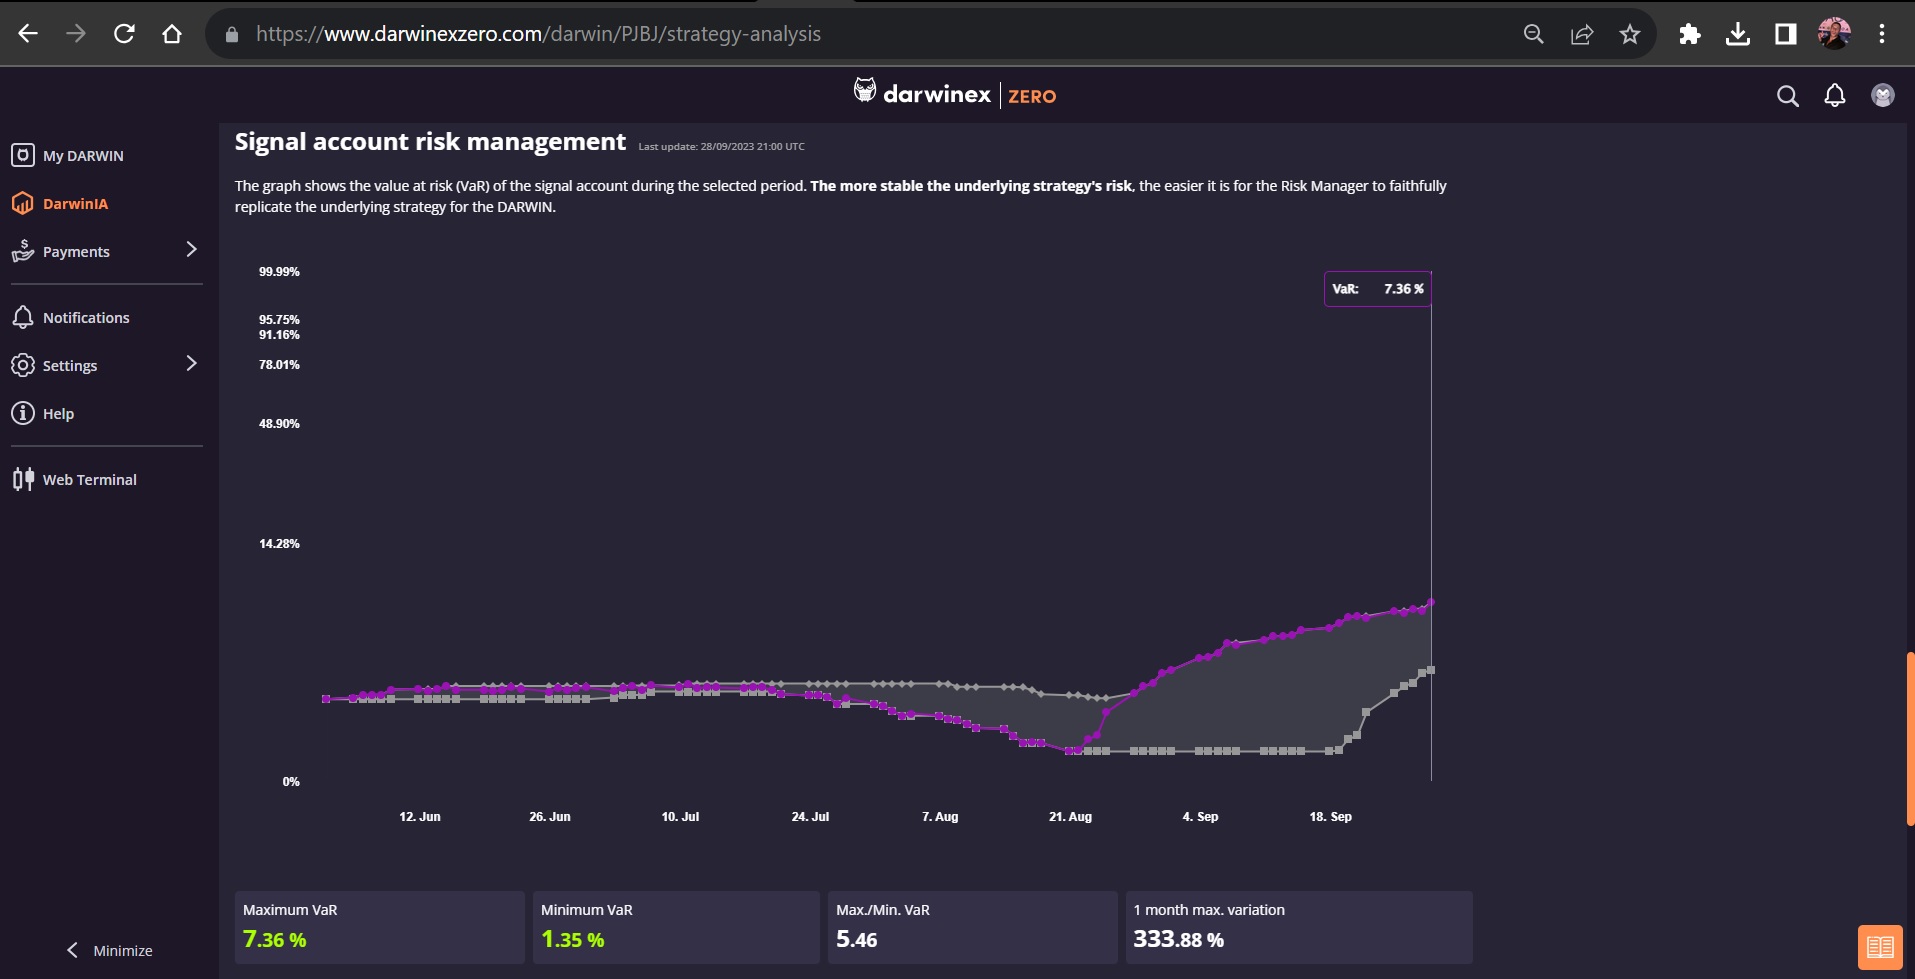Click the orange guide book icon
The height and width of the screenshot is (979, 1915).
[1879, 946]
